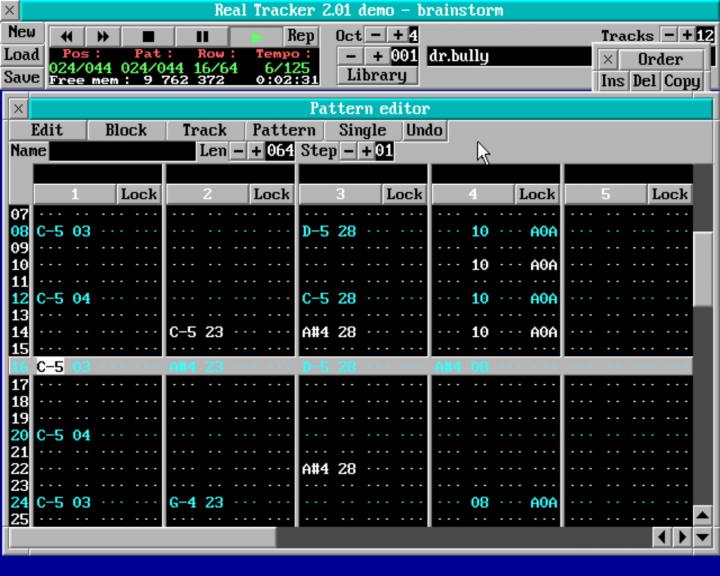Screen dimensions: 720x576
Task: Toggle Lock on track 3
Action: 404,194
